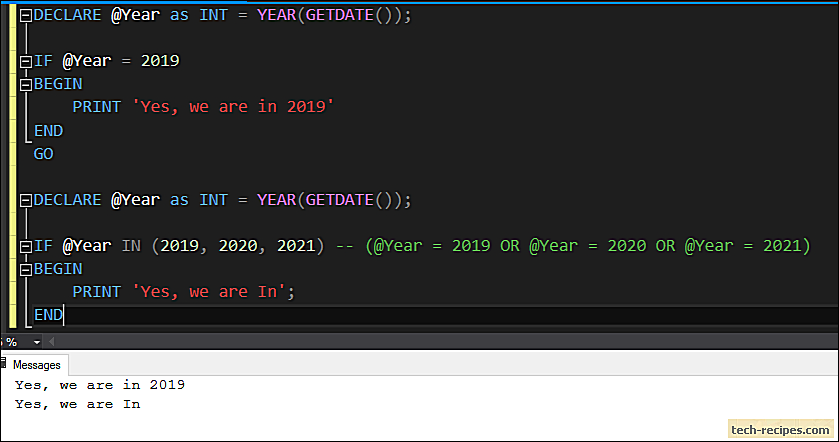Click the final END keyword
839x442 pixels.
pos(48,315)
